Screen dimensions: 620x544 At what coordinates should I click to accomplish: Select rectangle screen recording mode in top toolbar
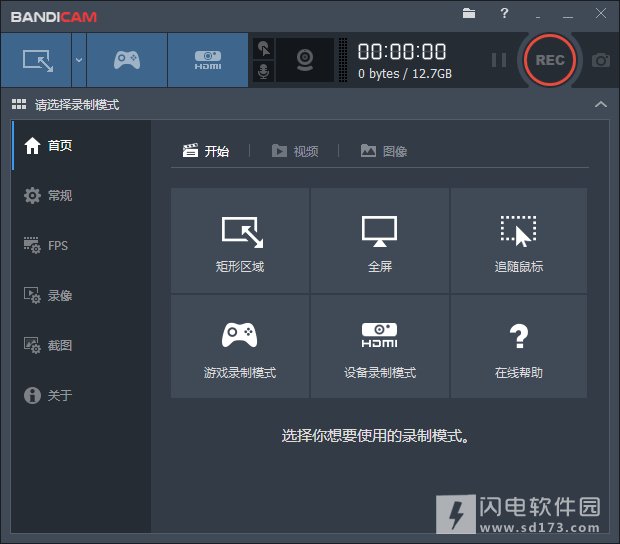36,60
